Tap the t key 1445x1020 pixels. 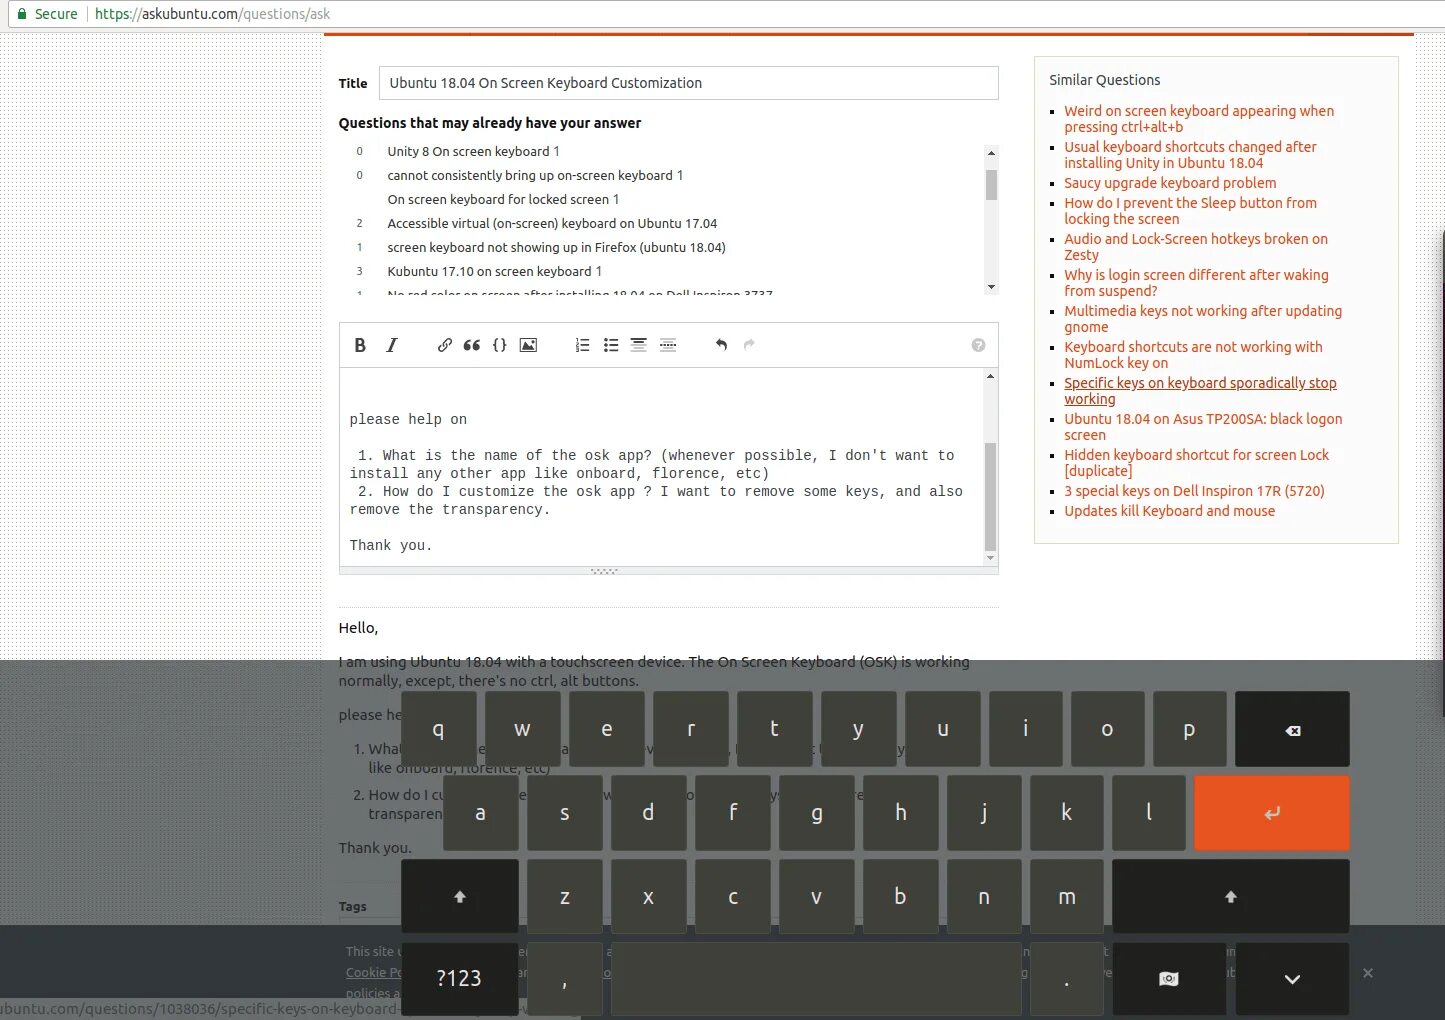pyautogui.click(x=774, y=729)
